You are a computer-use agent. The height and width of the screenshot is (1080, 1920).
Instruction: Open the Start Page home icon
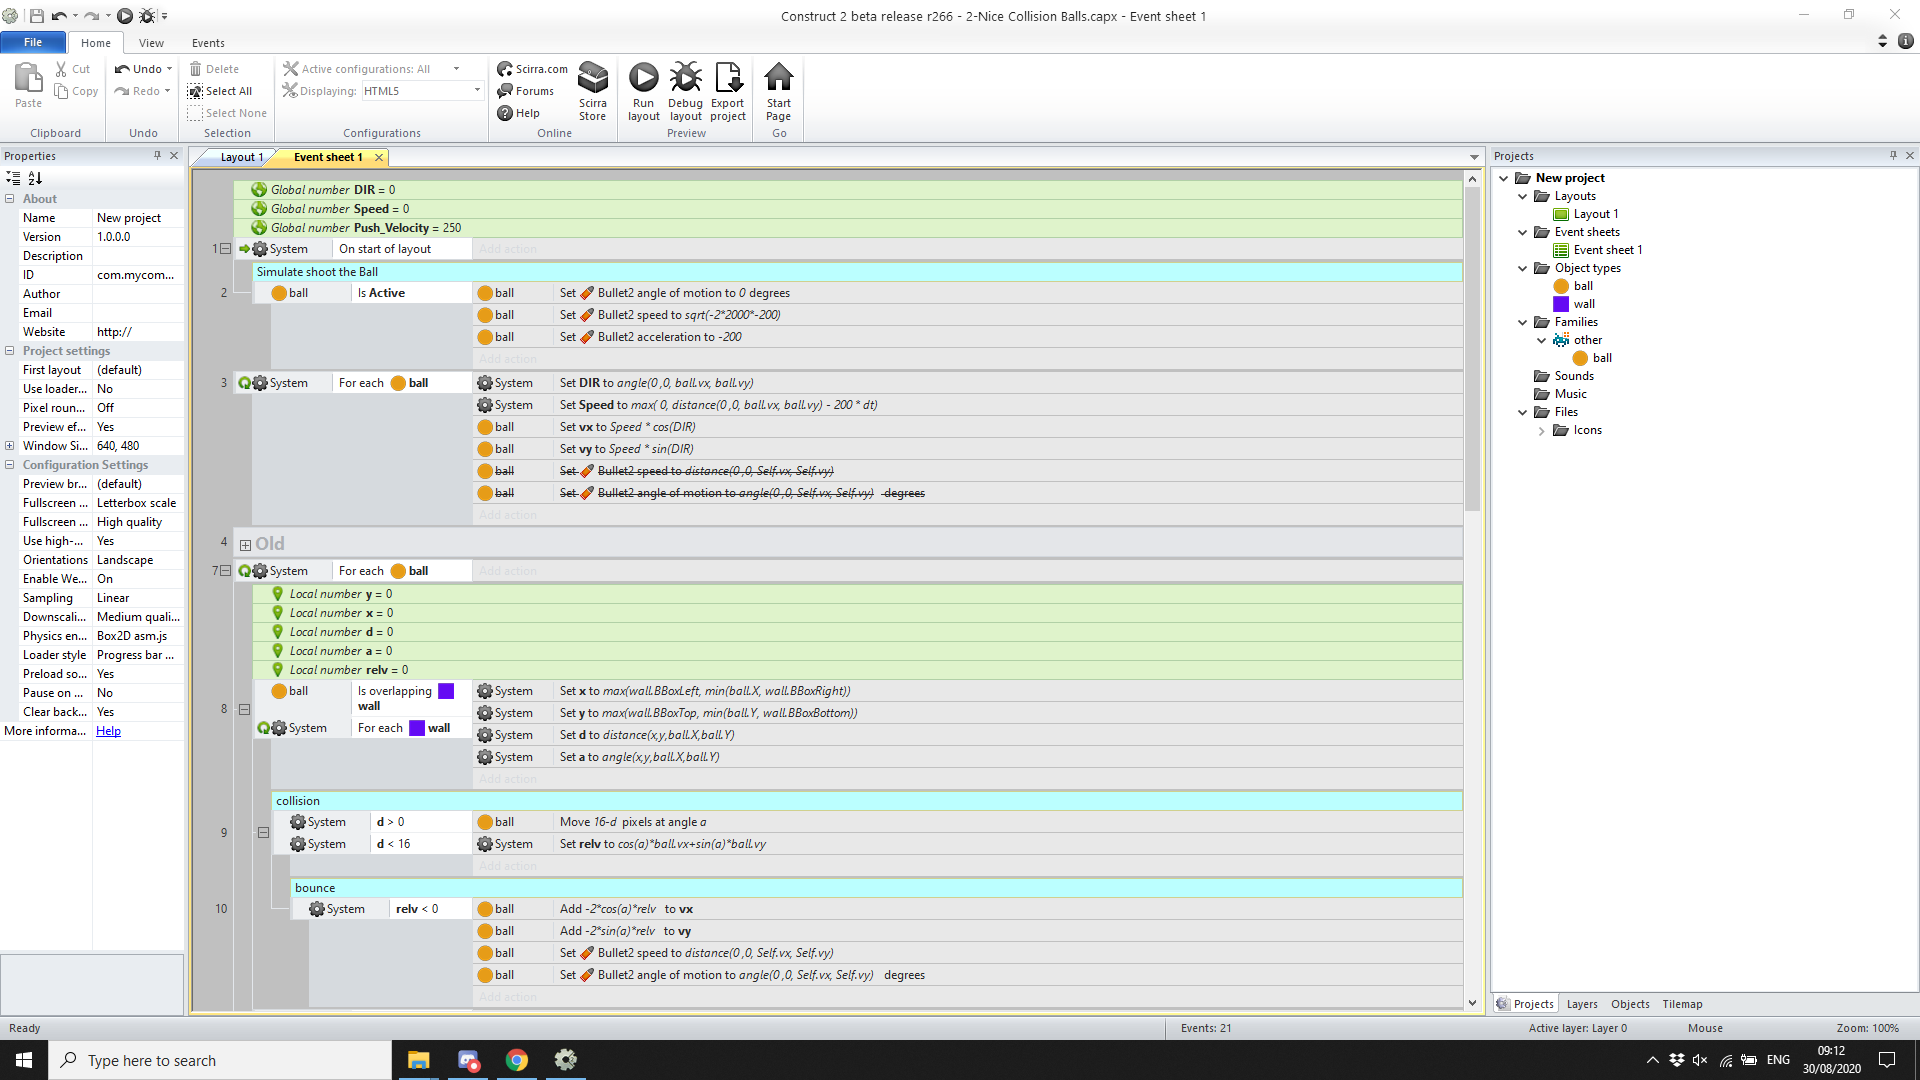(778, 78)
